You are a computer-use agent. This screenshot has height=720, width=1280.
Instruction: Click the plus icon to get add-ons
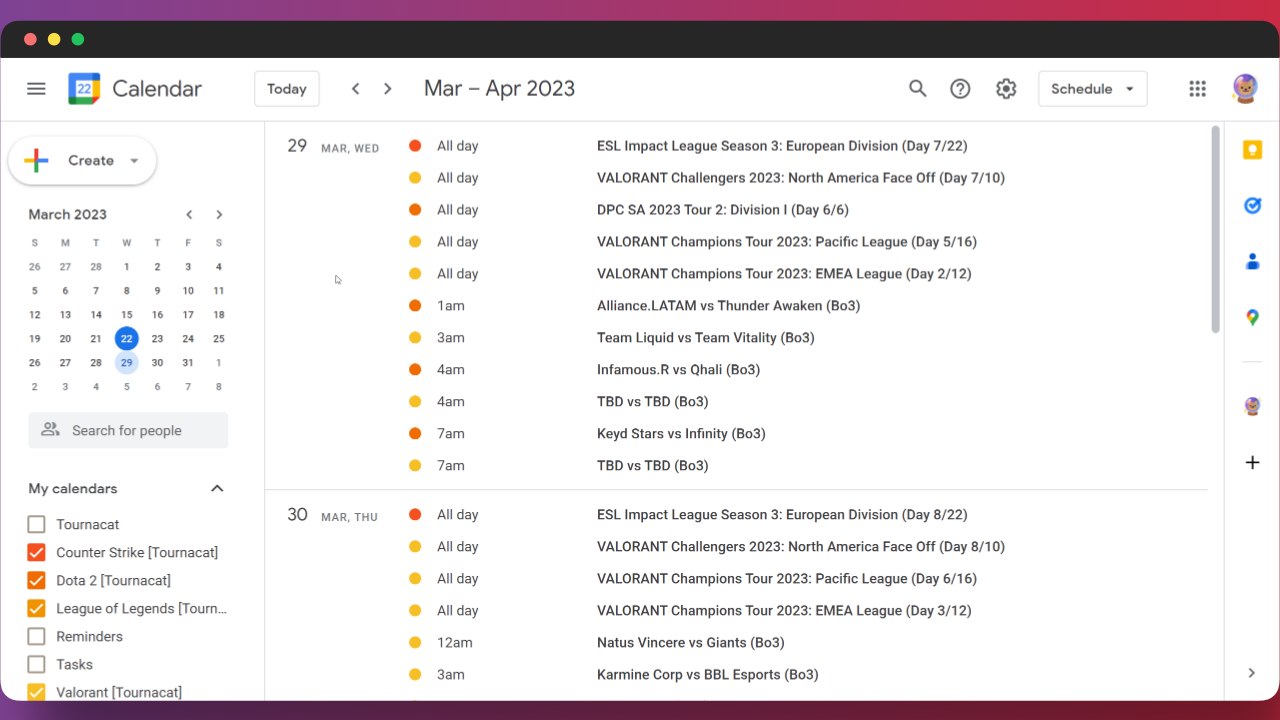1252,462
